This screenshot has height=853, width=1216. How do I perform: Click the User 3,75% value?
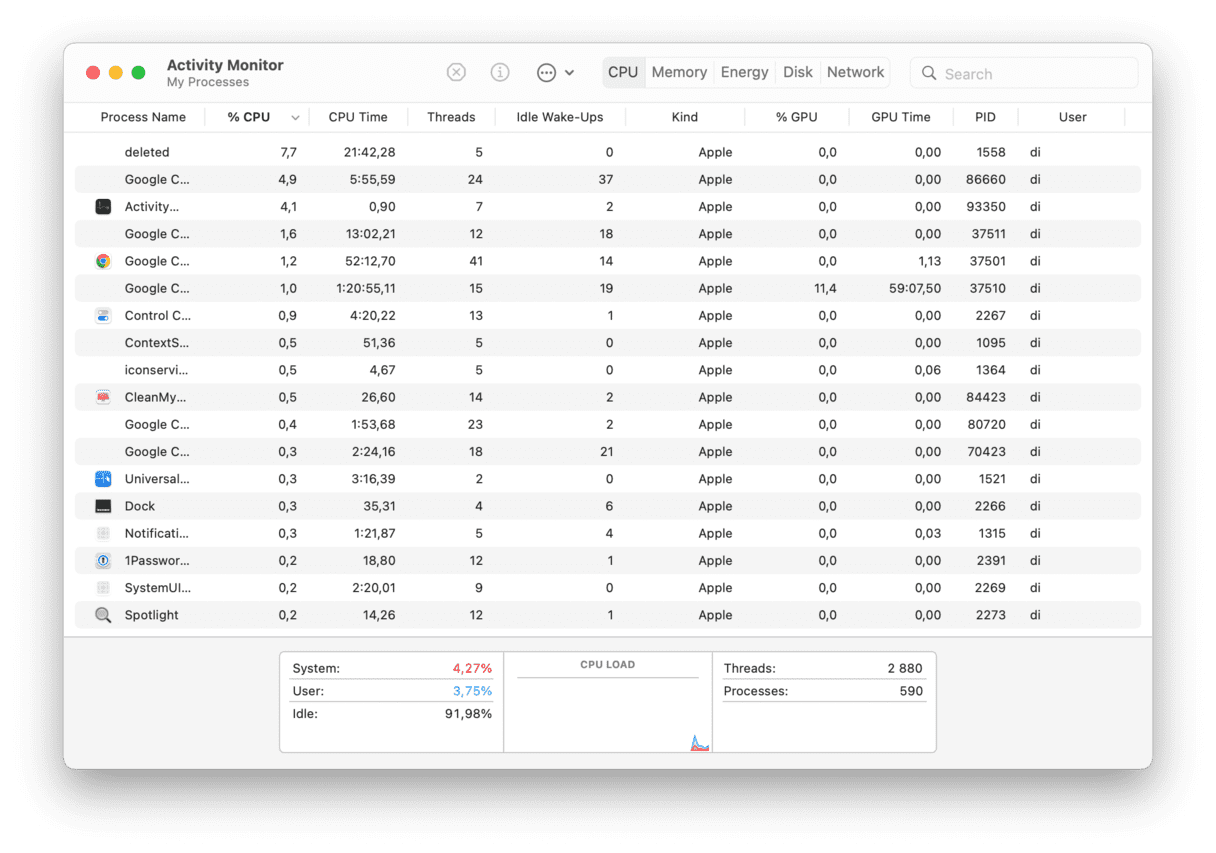(472, 691)
